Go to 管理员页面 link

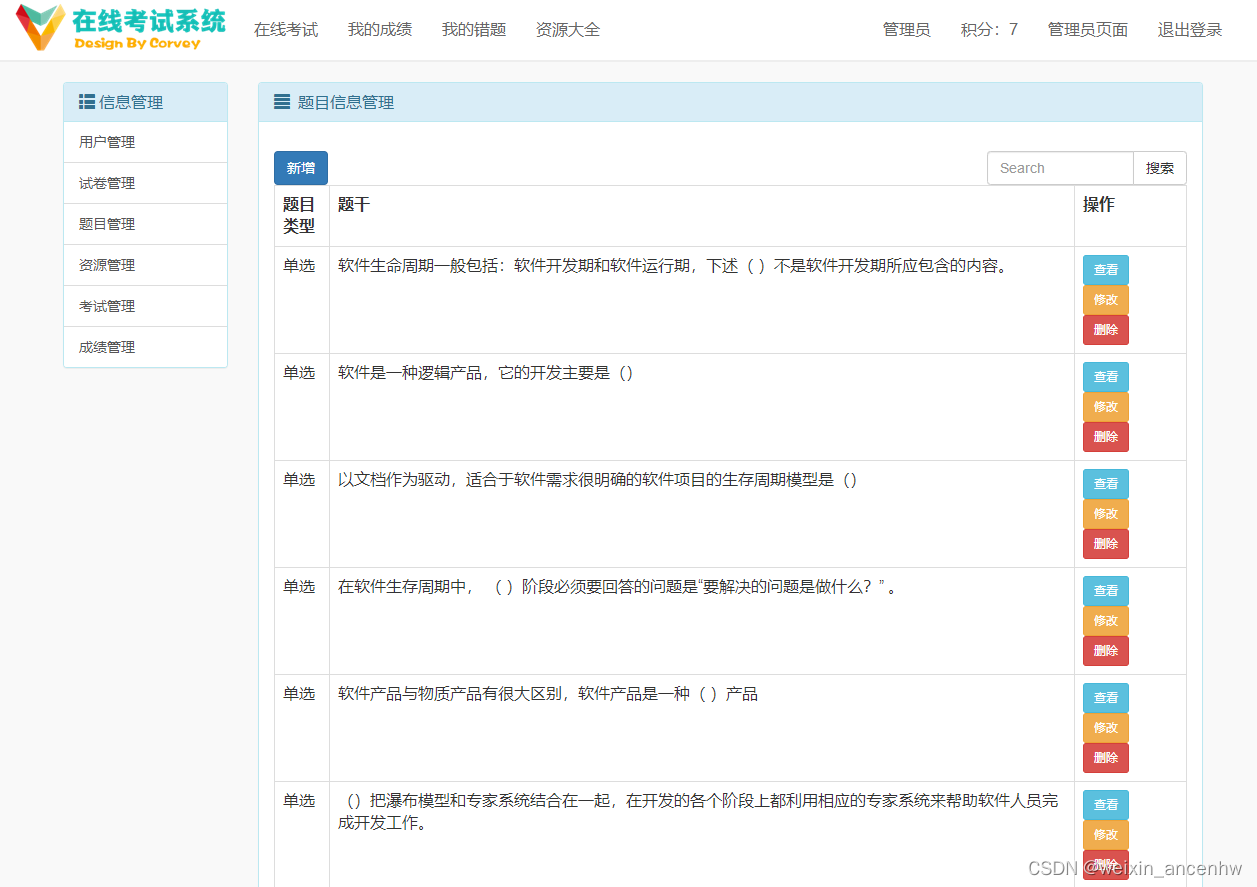[1087, 29]
